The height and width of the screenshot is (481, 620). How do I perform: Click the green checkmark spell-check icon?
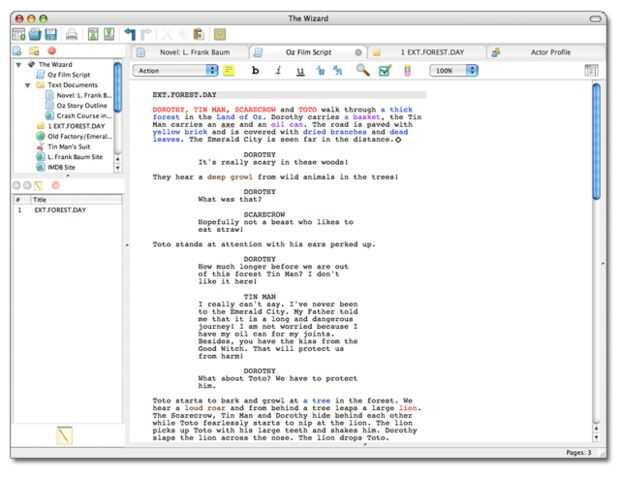(x=385, y=71)
